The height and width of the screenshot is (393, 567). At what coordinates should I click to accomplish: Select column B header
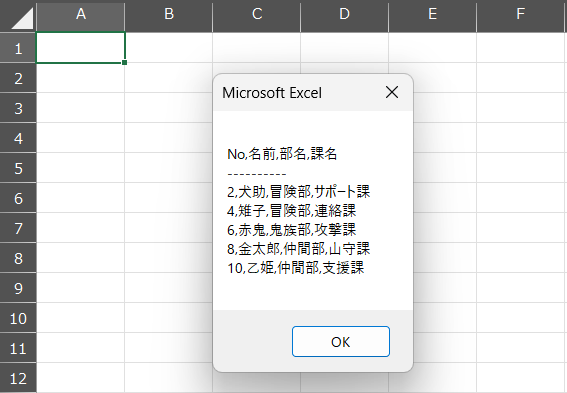coord(169,16)
